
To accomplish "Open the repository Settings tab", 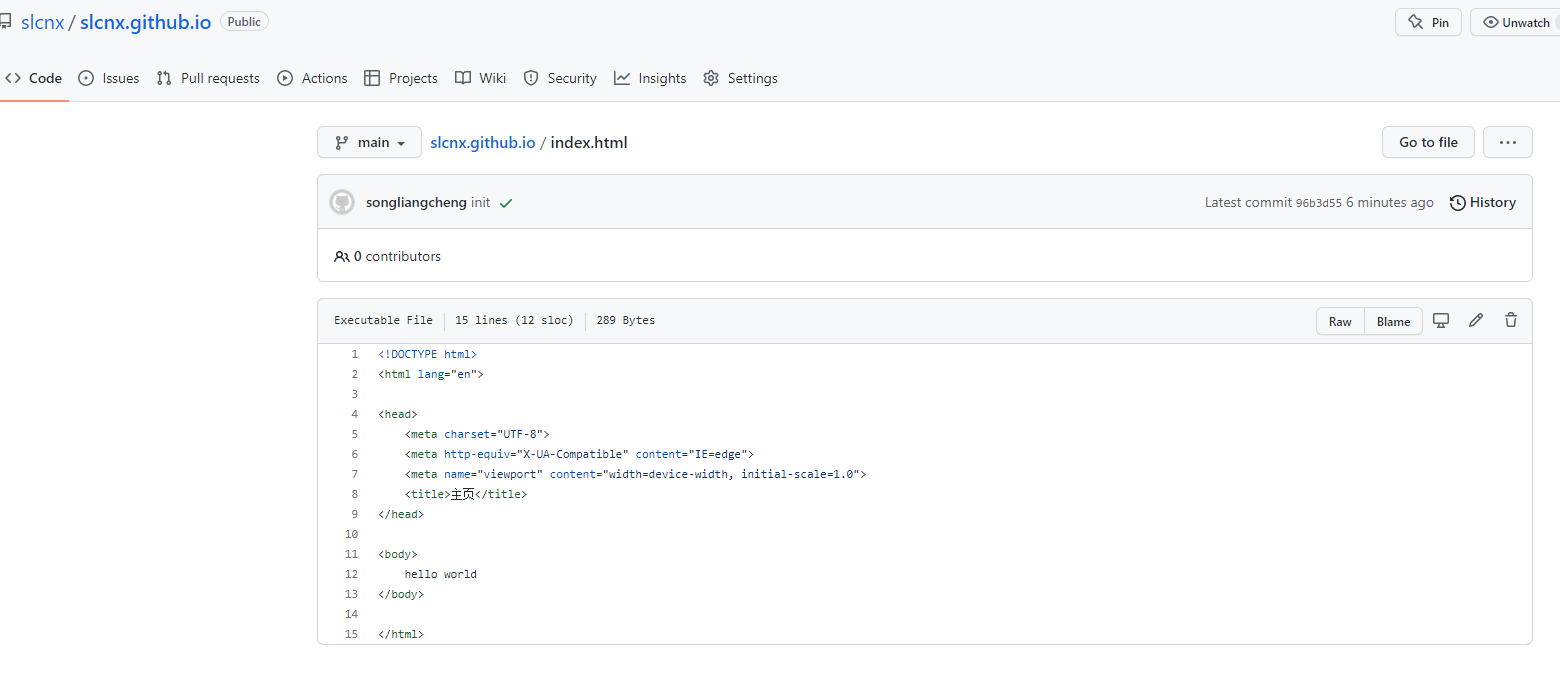I will tap(740, 78).
